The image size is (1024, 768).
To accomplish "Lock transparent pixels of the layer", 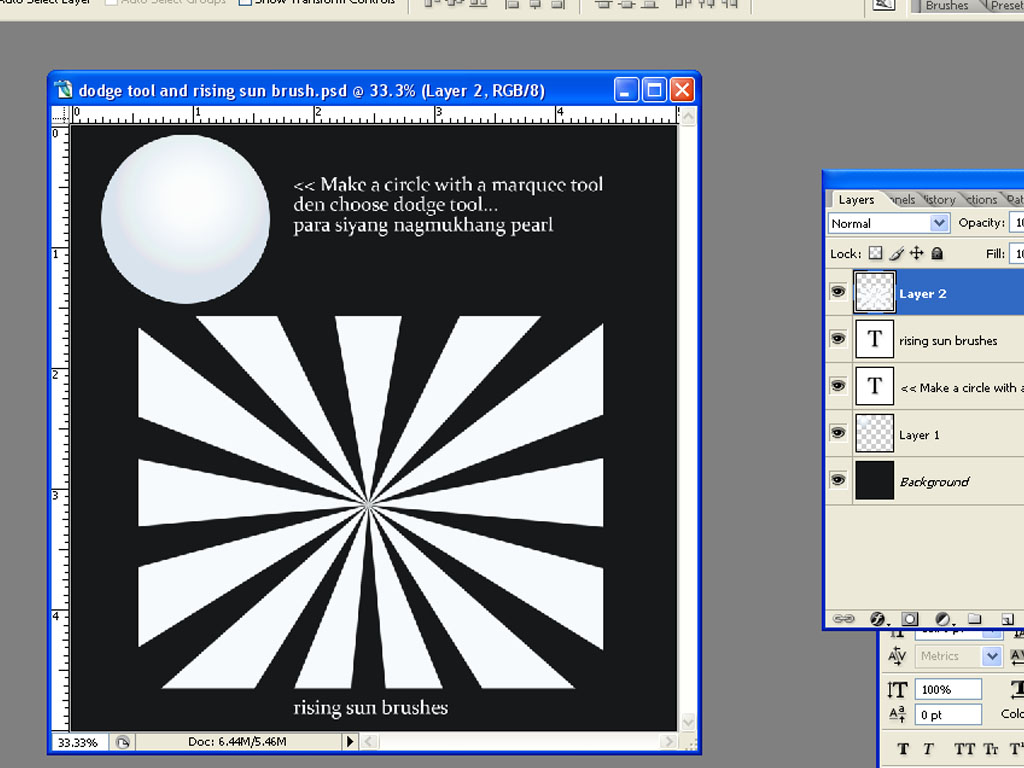I will 875,253.
